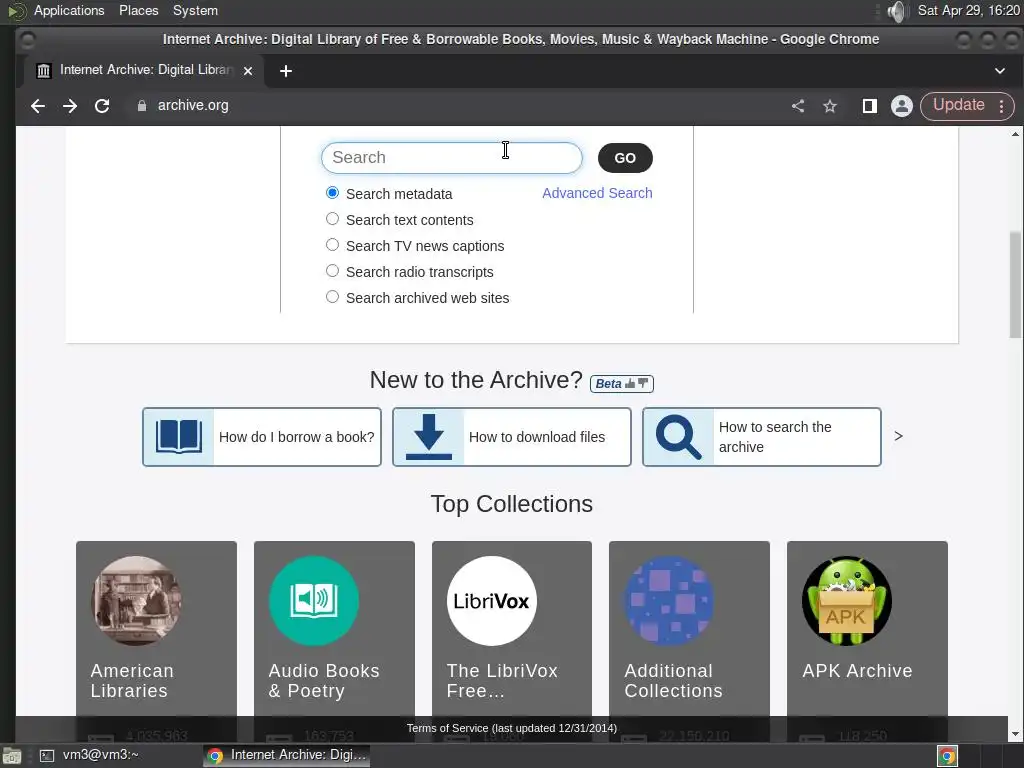
Task: Open the Additional Collections title
Action: pyautogui.click(x=673, y=680)
